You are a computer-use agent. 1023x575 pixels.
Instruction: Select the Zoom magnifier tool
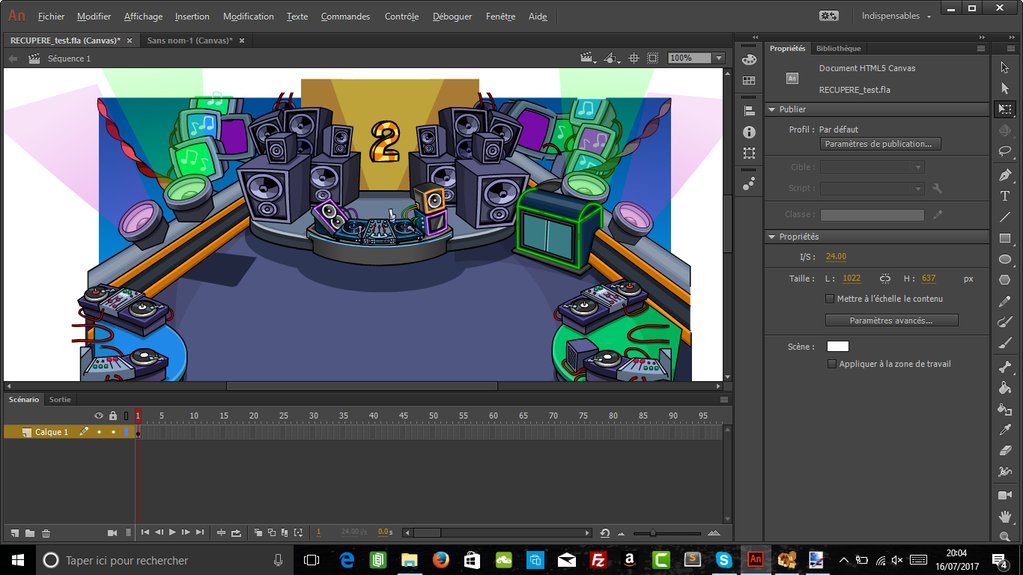(1005, 536)
